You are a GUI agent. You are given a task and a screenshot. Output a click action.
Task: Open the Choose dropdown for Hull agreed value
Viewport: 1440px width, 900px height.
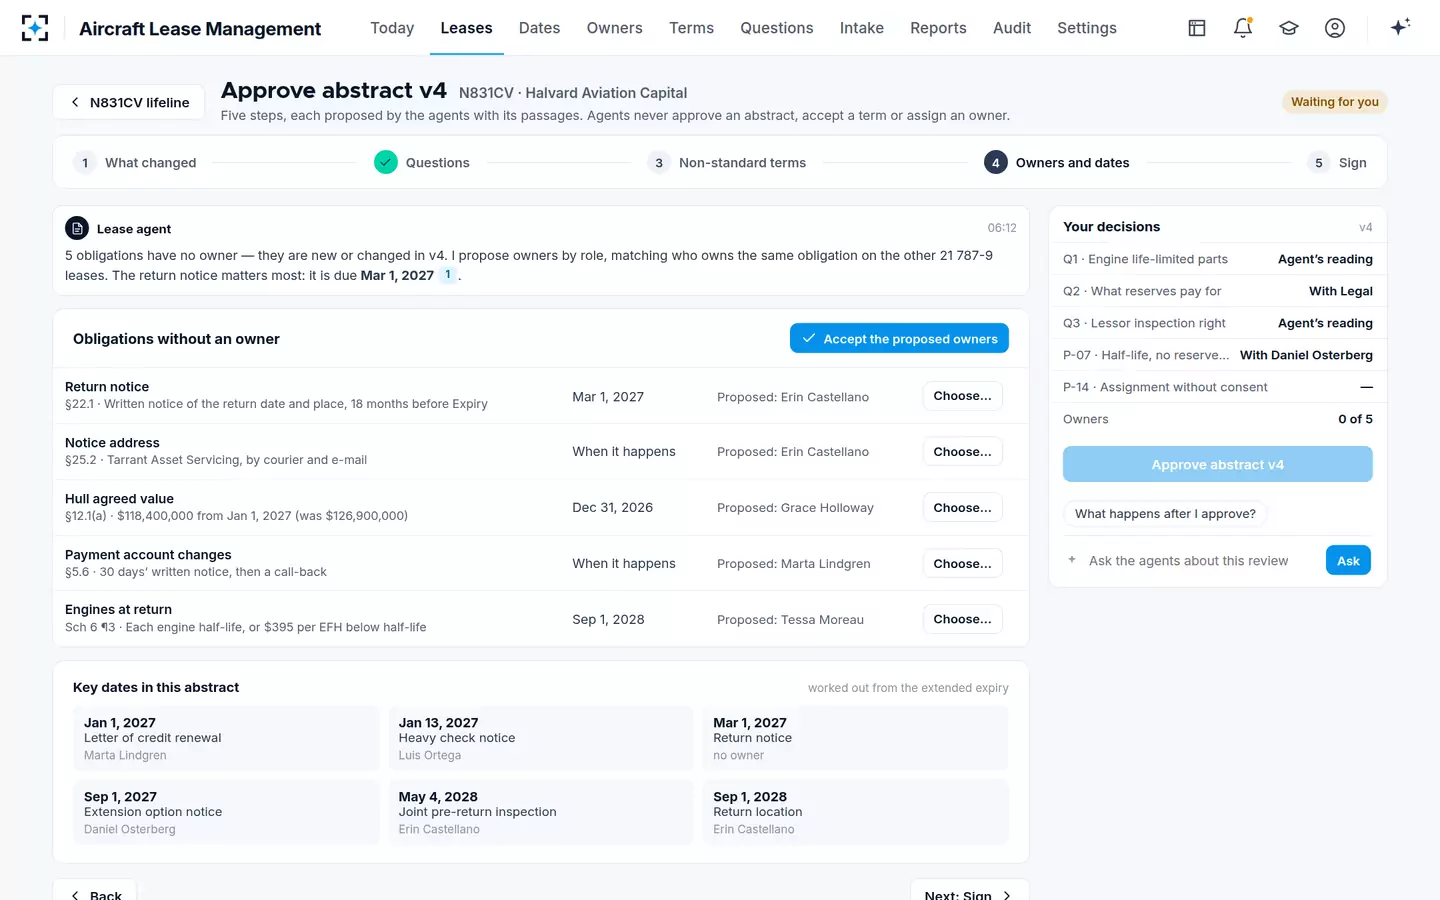[x=962, y=508]
